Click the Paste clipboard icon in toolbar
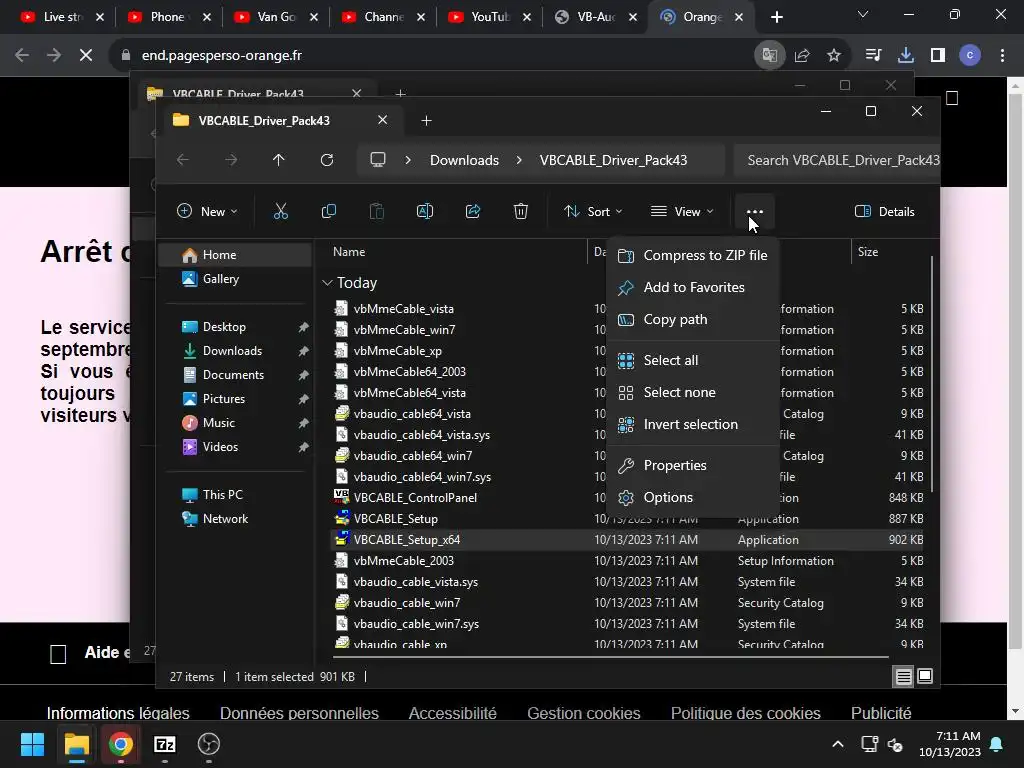Screen dimensions: 1024x768 tap(377, 211)
